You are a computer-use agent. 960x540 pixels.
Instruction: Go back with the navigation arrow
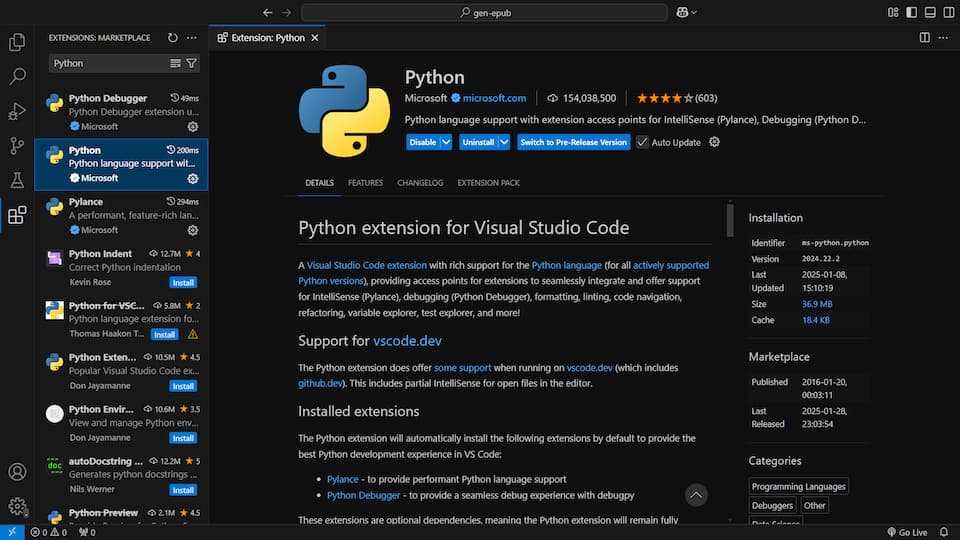pyautogui.click(x=268, y=12)
